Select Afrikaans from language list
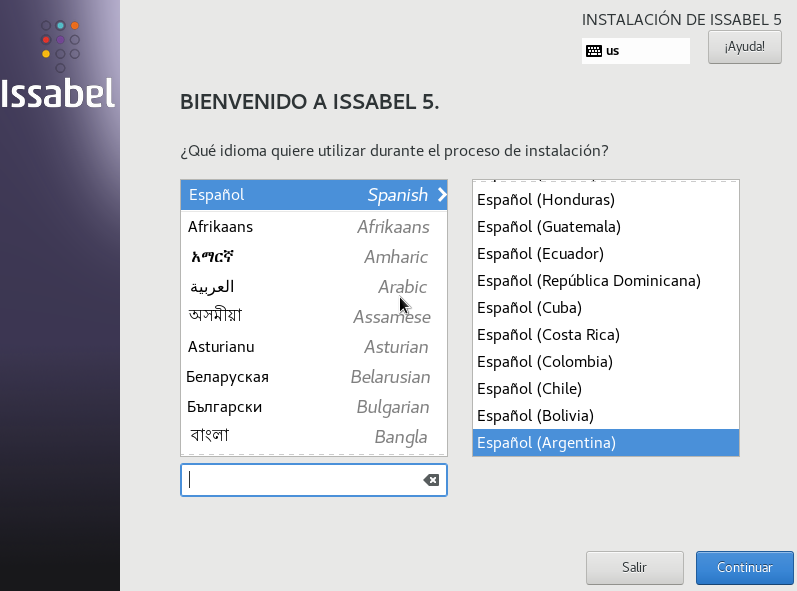Viewport: 797px width, 591px height. [313, 227]
